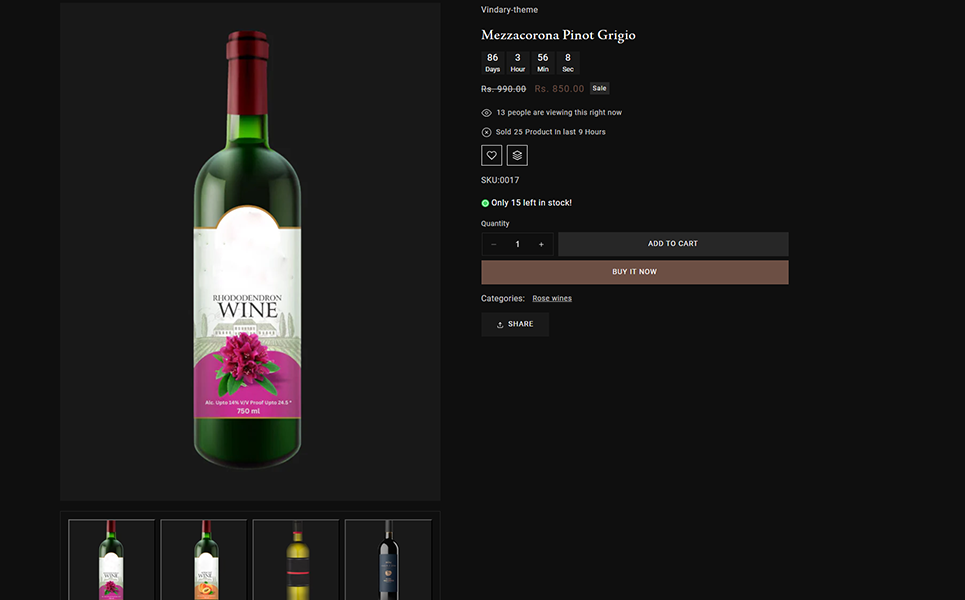Select the first thumbnail with pink label bottle
965x600 pixels.
click(112, 559)
